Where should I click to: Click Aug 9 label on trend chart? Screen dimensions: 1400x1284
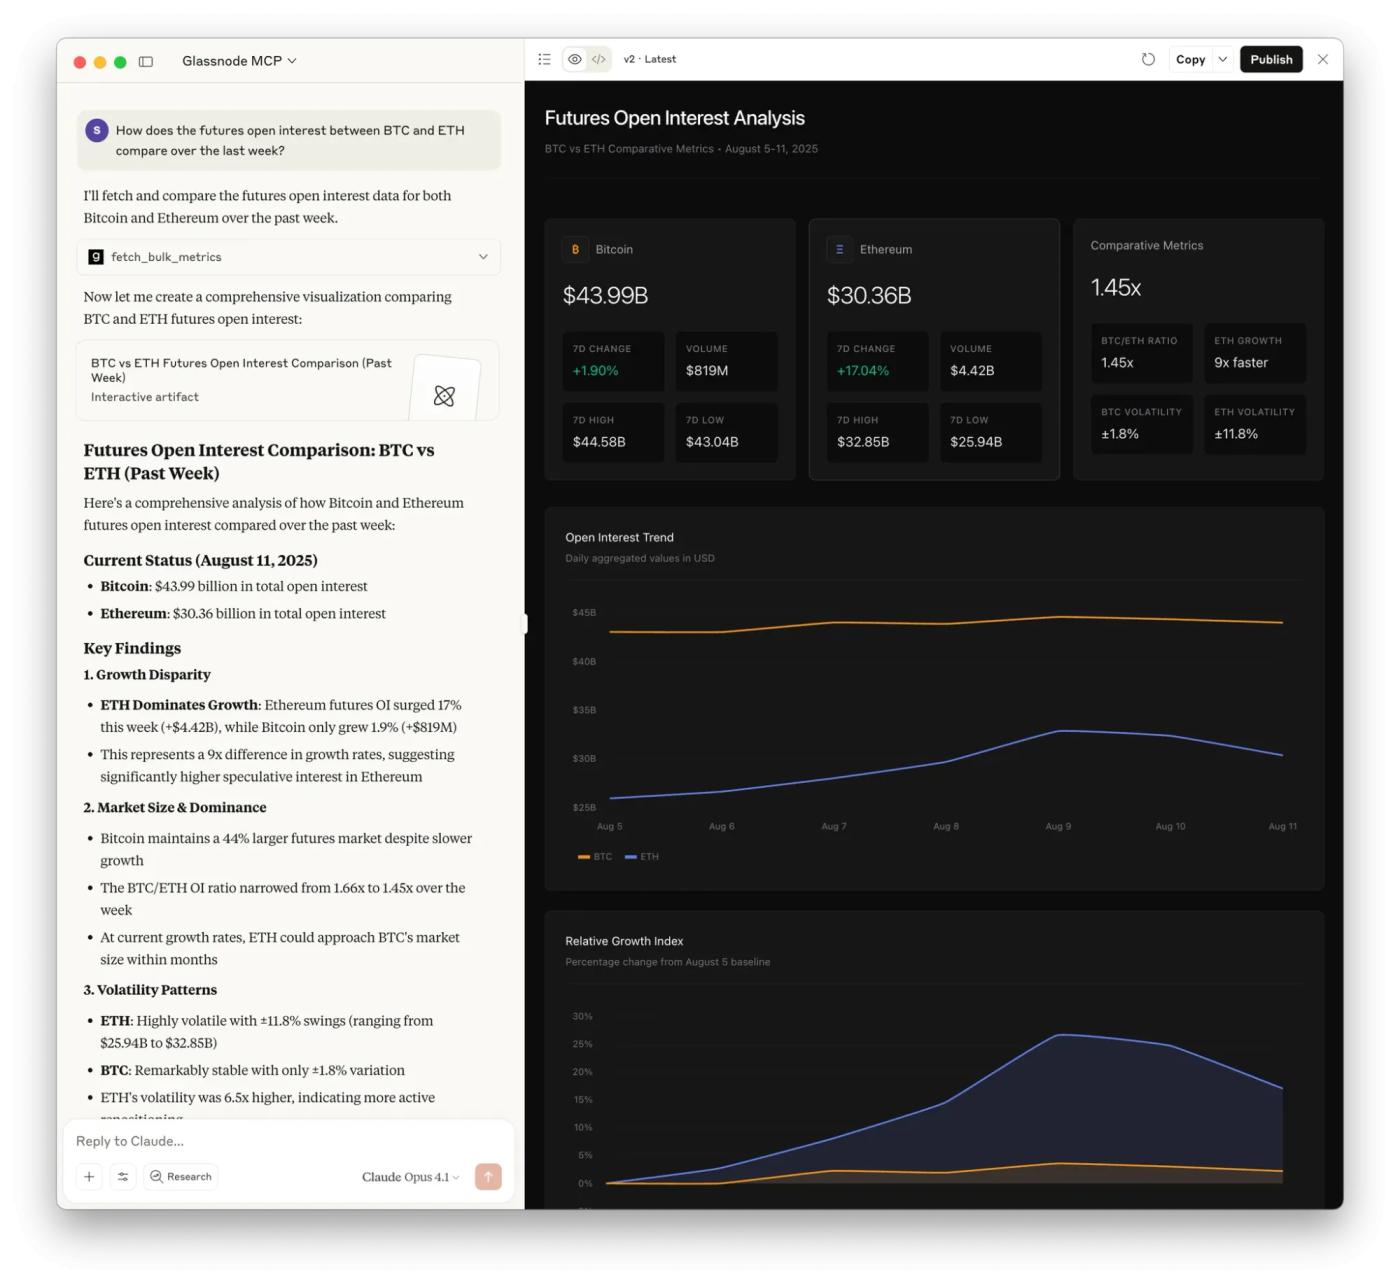pyautogui.click(x=1058, y=826)
